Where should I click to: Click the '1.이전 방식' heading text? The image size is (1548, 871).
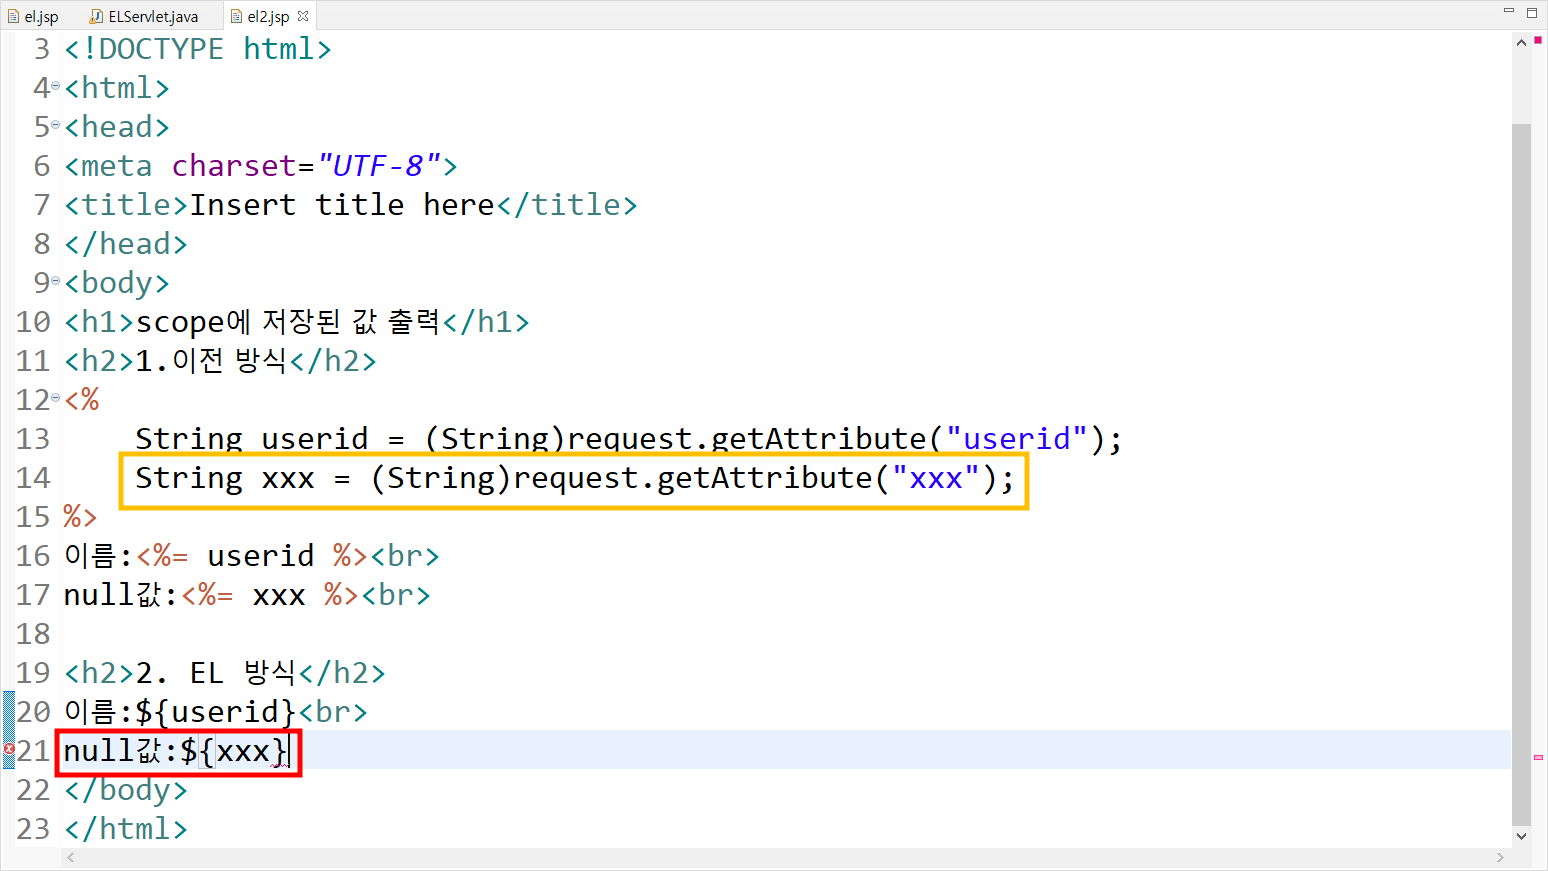212,361
